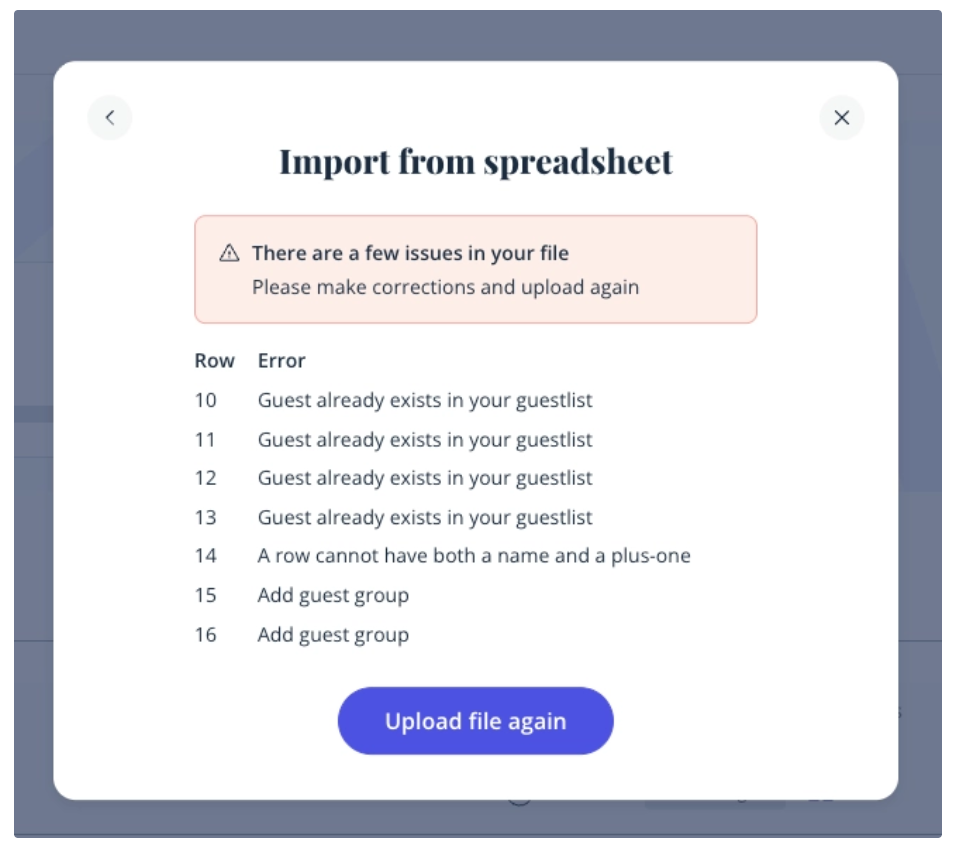
Task: Select the error message for row 13
Action: 425,518
